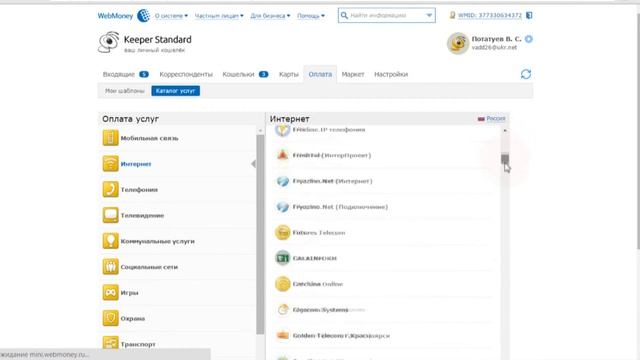
Task: Select the Каталог услуг button
Action: pos(176,91)
